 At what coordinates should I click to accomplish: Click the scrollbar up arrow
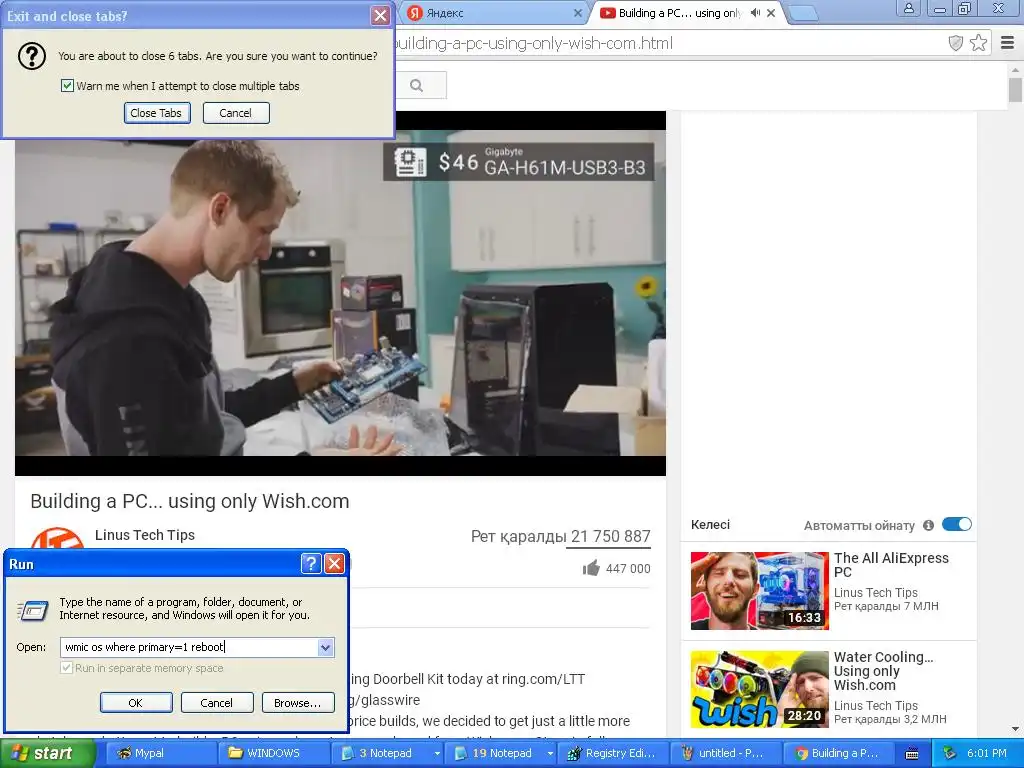click(1015, 69)
